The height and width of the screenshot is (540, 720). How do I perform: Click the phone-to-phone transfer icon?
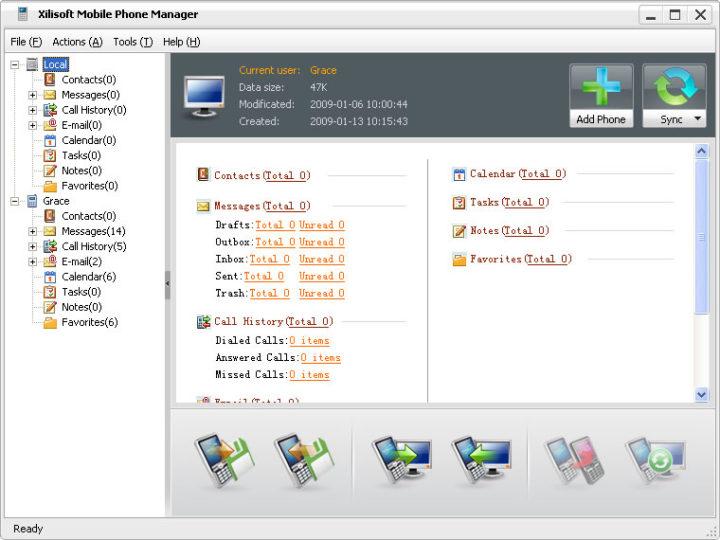pyautogui.click(x=570, y=460)
